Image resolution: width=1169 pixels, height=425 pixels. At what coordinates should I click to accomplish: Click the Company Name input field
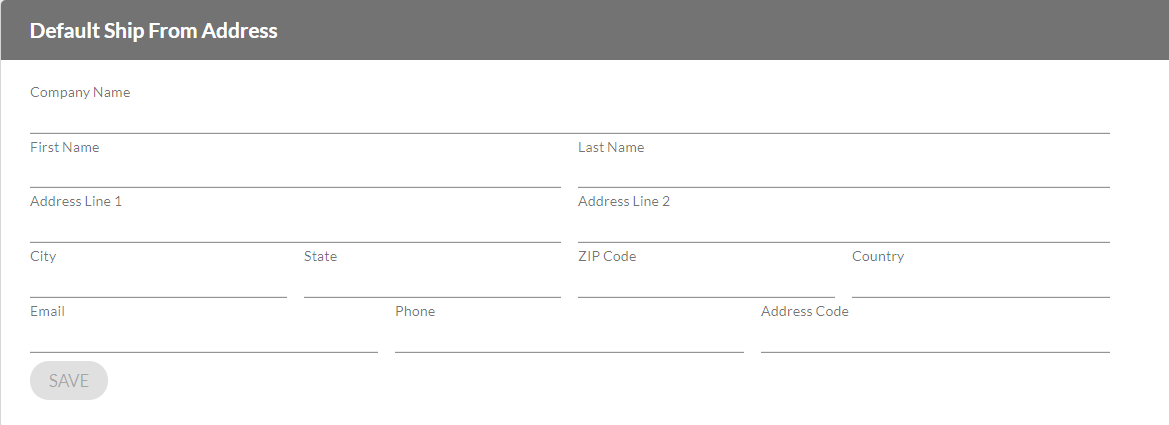coord(569,119)
